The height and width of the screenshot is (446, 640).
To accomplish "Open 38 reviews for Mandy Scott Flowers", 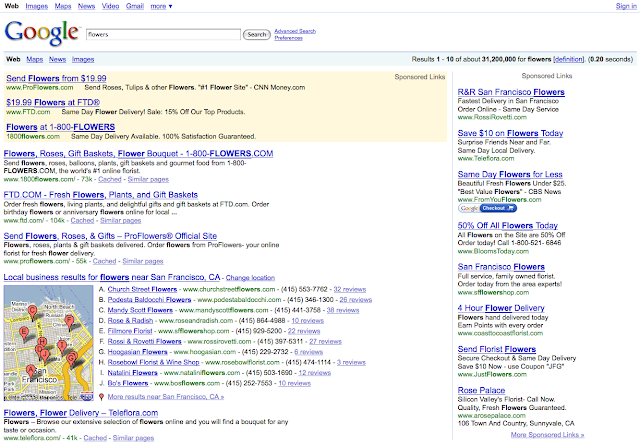I will click(x=343, y=310).
